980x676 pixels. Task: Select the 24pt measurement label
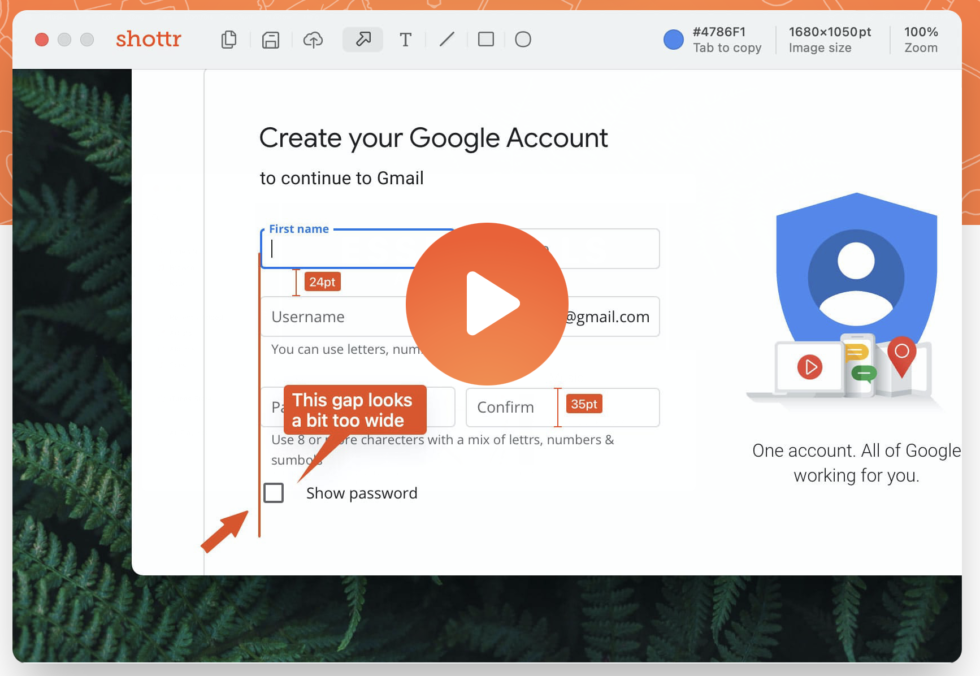(322, 282)
